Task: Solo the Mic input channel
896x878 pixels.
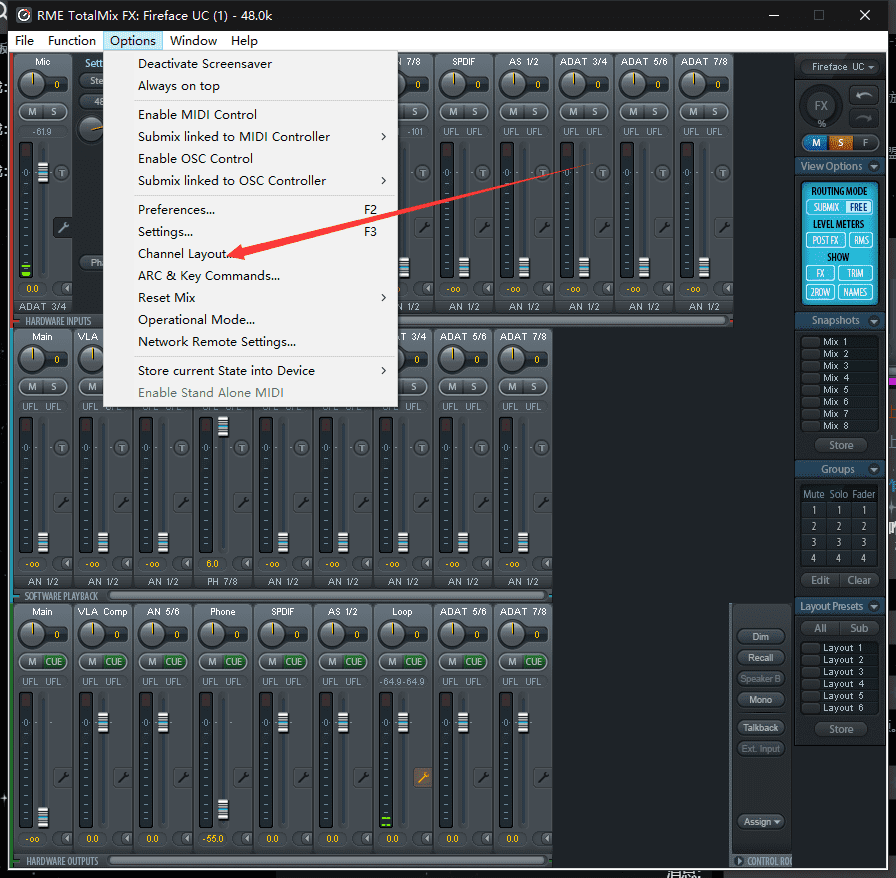Action: click(x=54, y=112)
